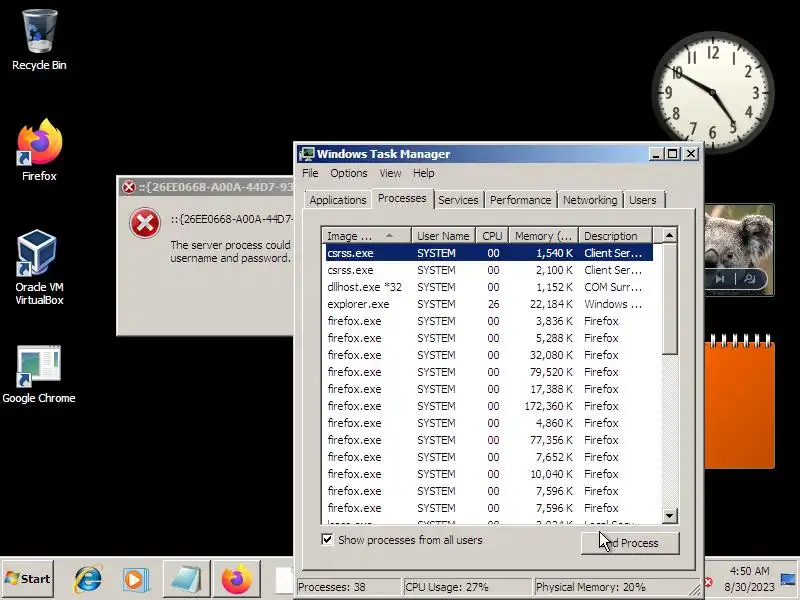Screen dimensions: 800x600
Task: Open the Help menu
Action: (423, 173)
